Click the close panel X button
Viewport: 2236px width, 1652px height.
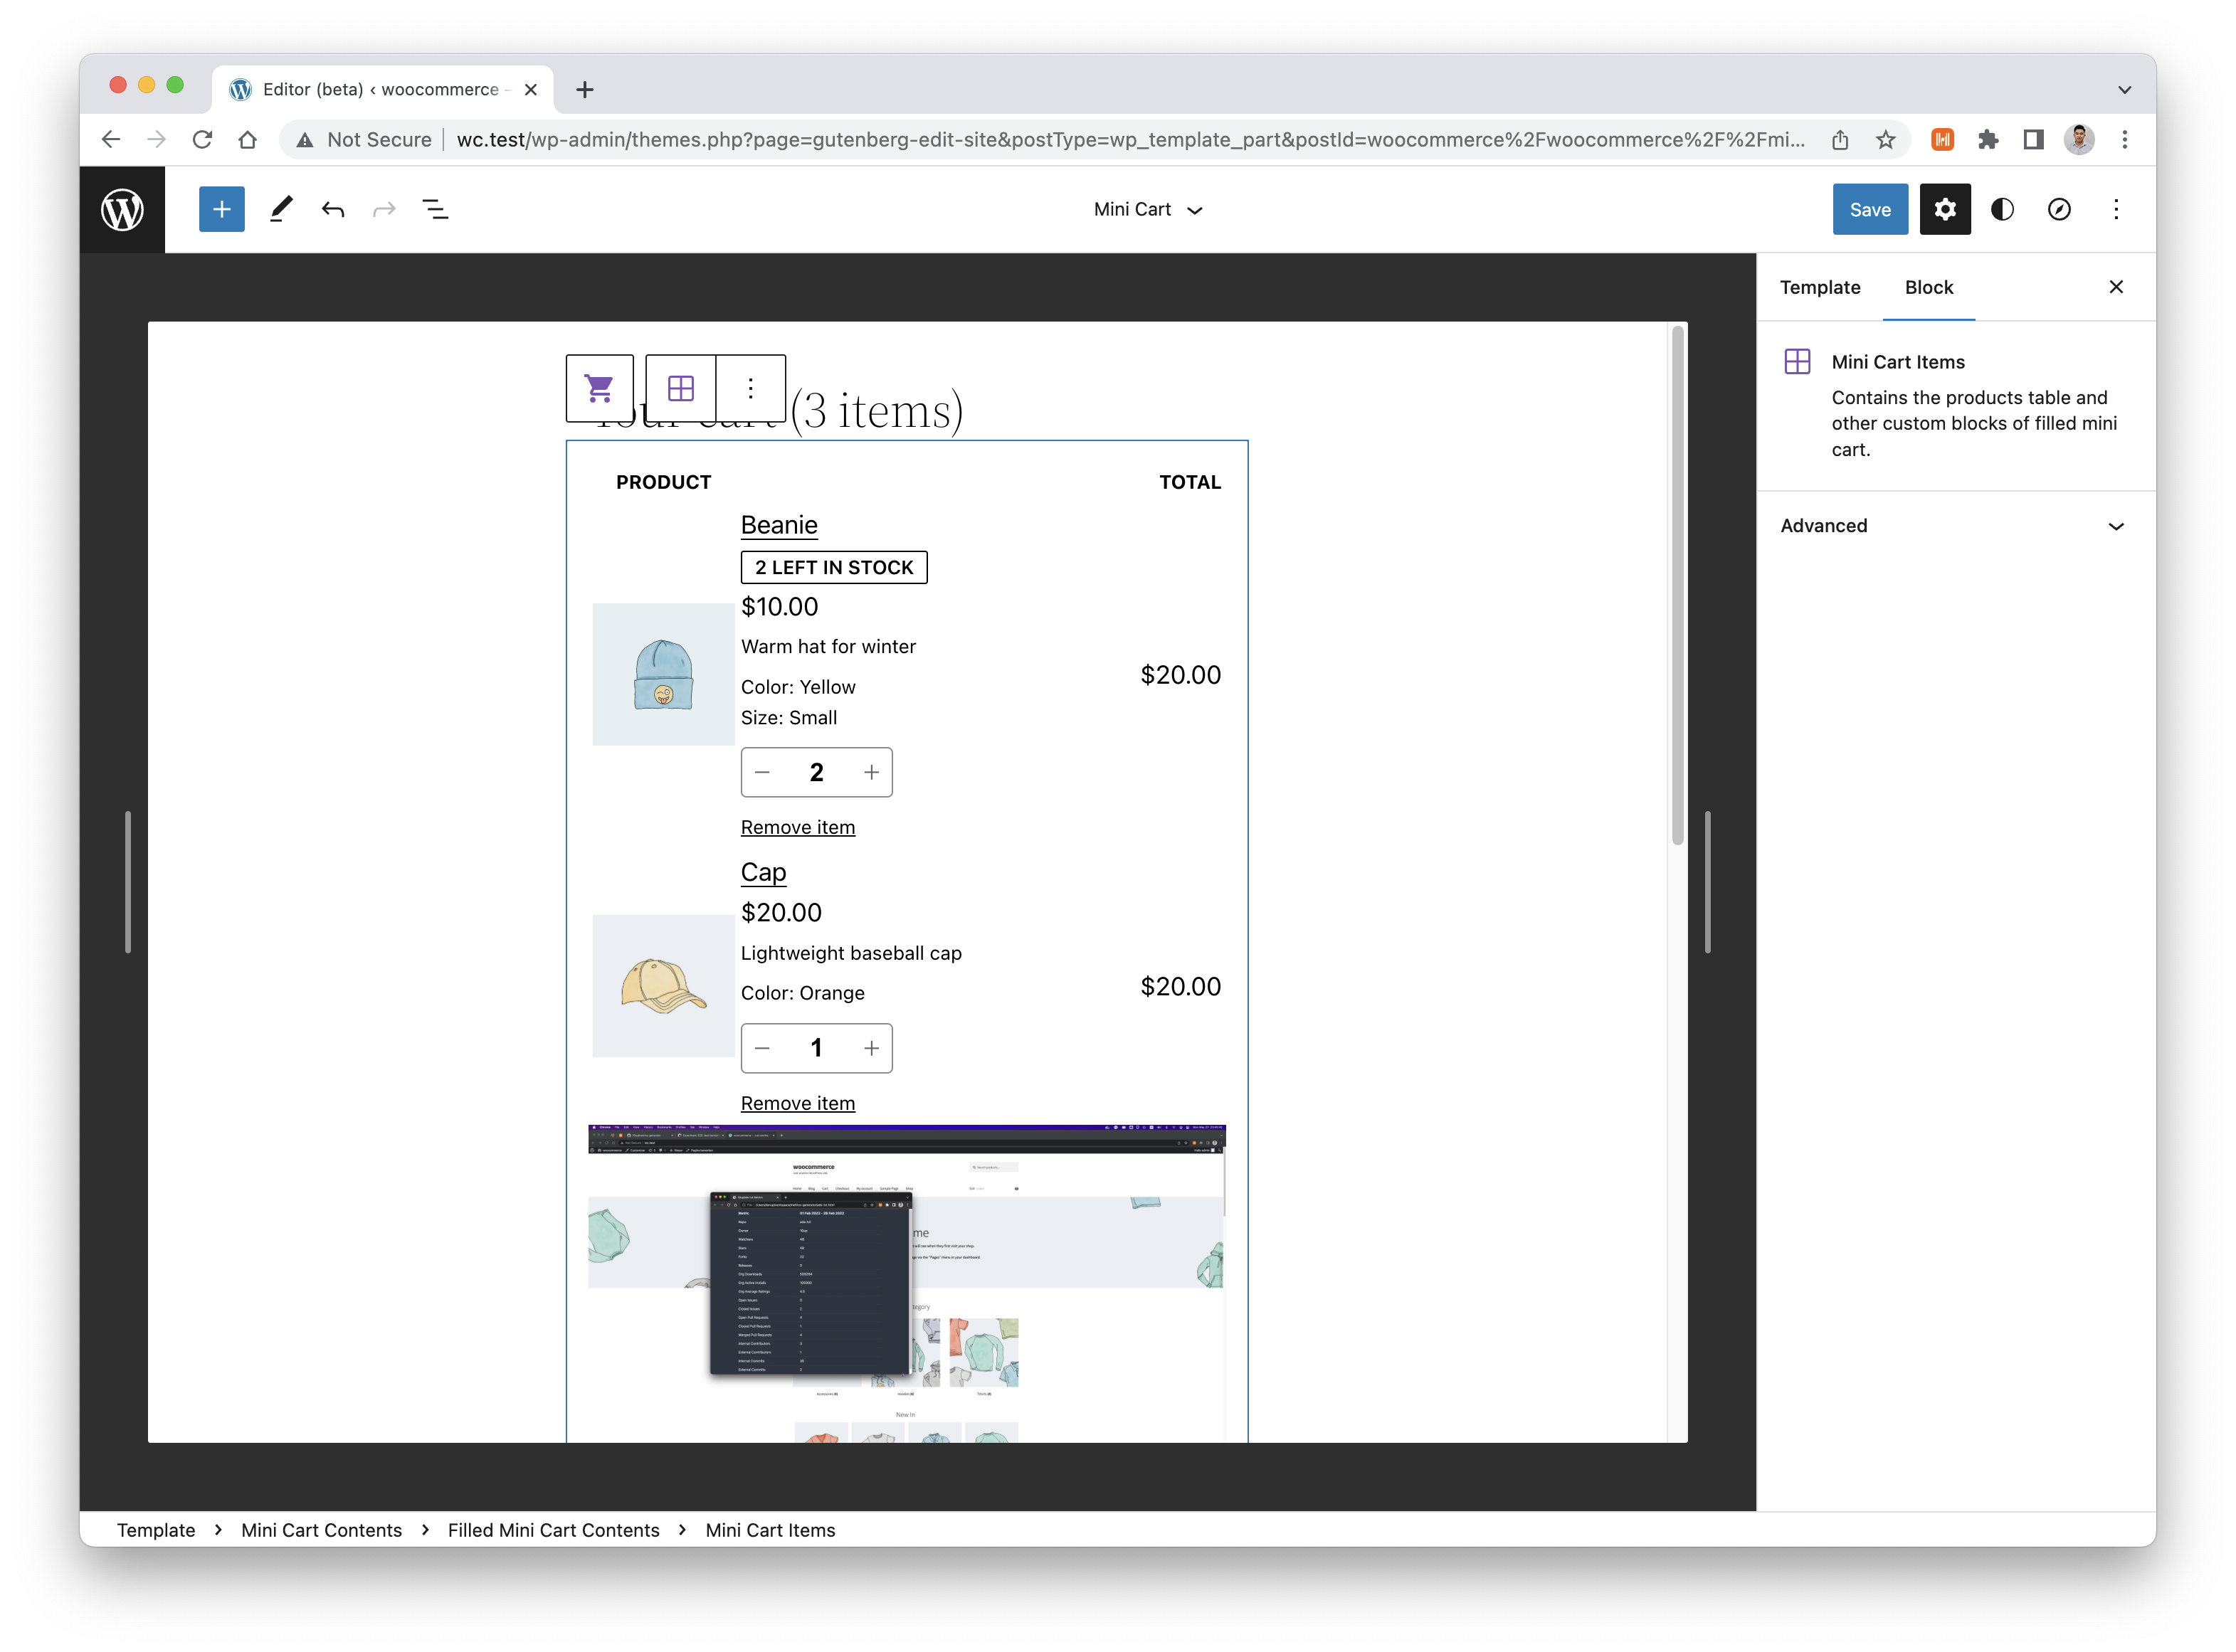point(2116,286)
